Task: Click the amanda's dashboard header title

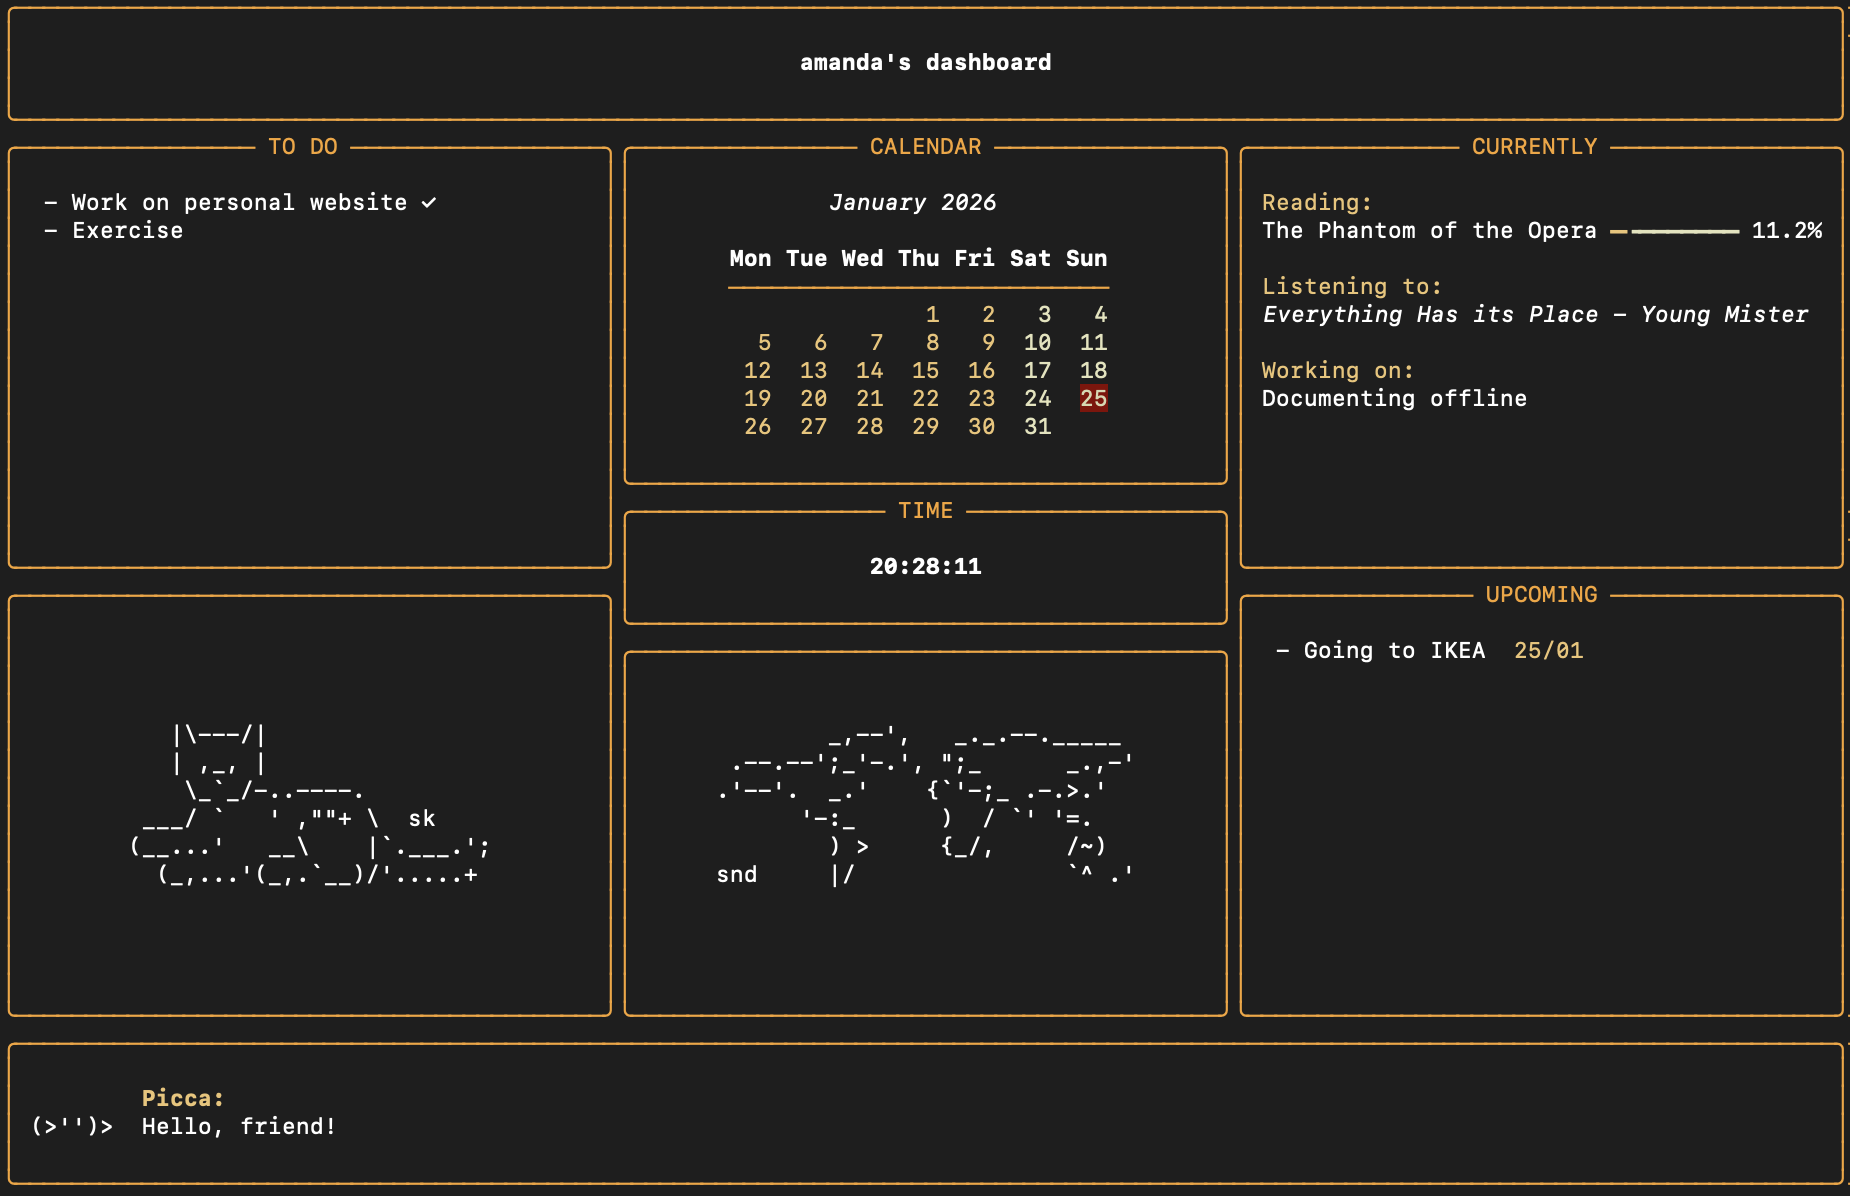Action: coord(925,63)
